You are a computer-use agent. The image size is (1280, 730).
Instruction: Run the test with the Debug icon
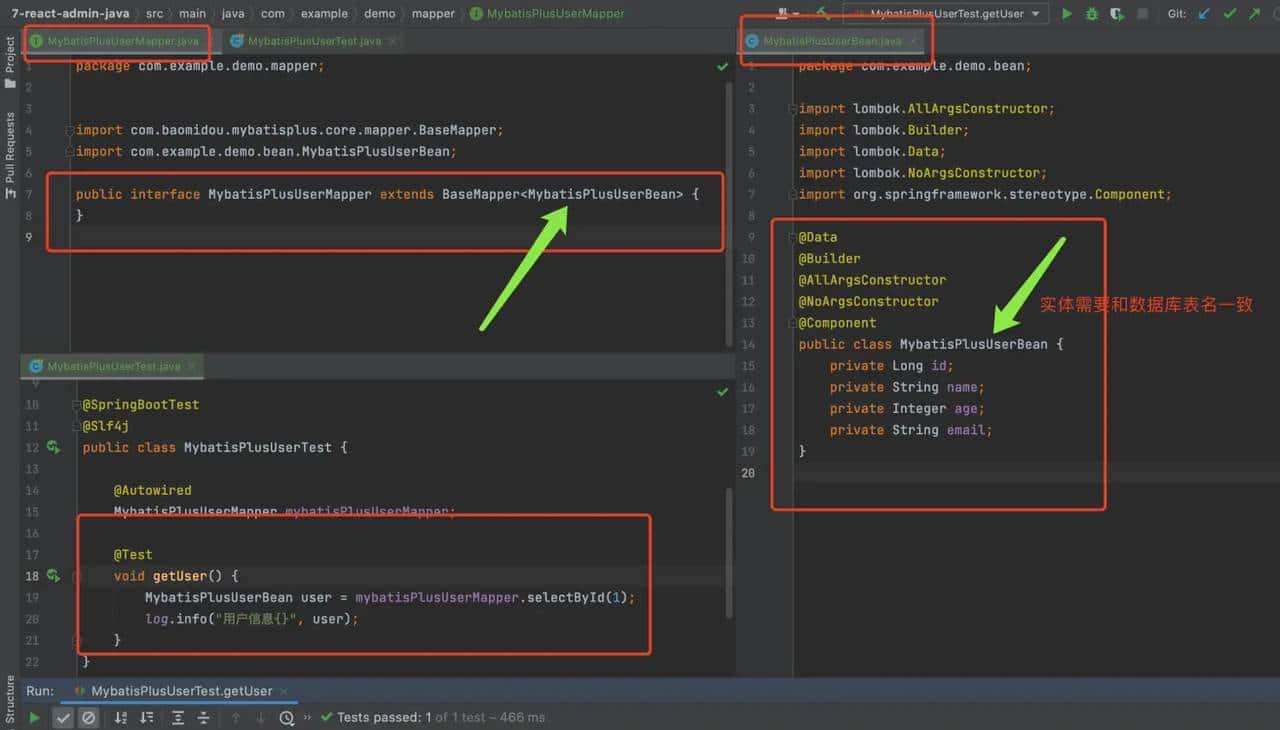pos(1092,15)
